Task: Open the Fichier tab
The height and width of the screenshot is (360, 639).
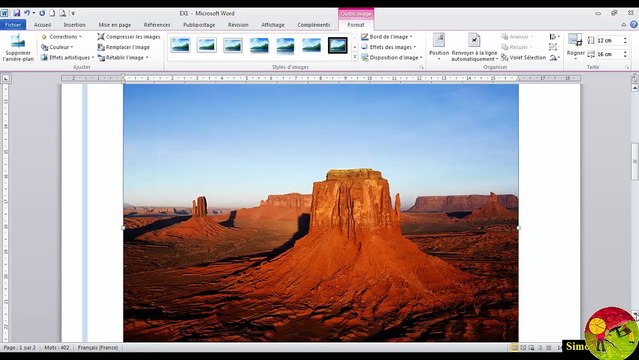Action: (x=13, y=25)
